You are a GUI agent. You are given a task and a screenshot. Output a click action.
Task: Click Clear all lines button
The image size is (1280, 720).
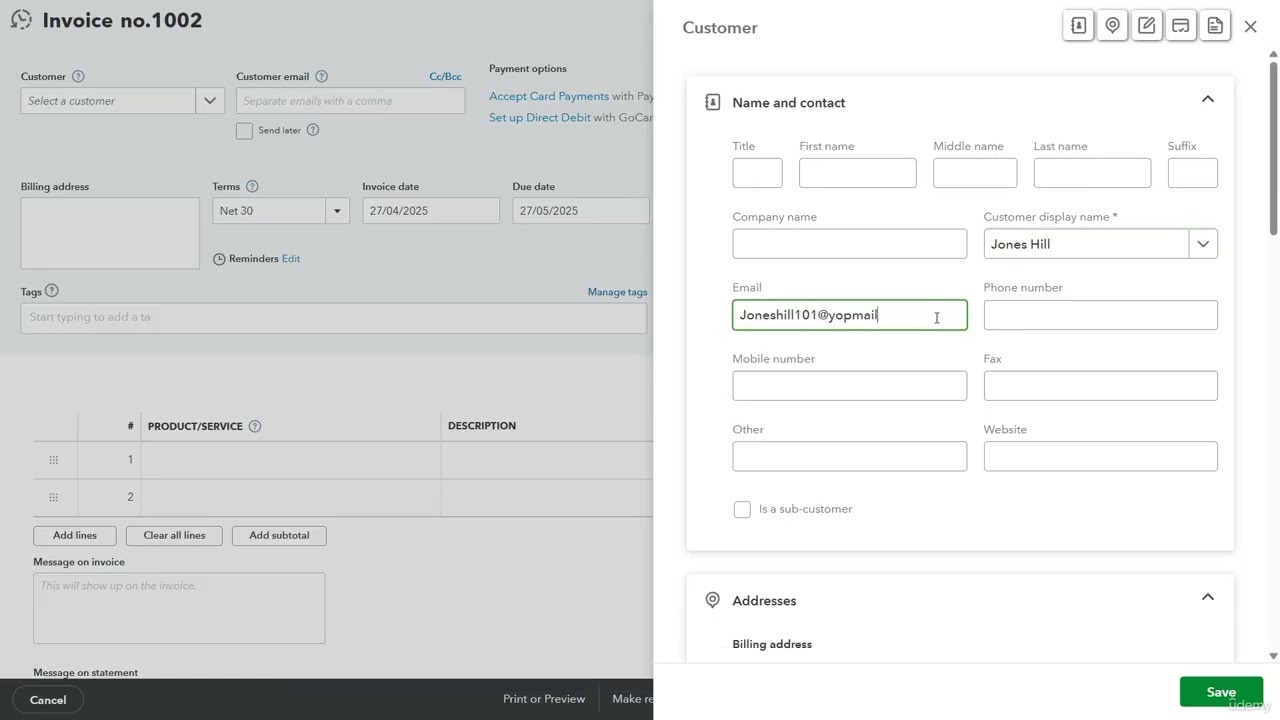coord(174,535)
